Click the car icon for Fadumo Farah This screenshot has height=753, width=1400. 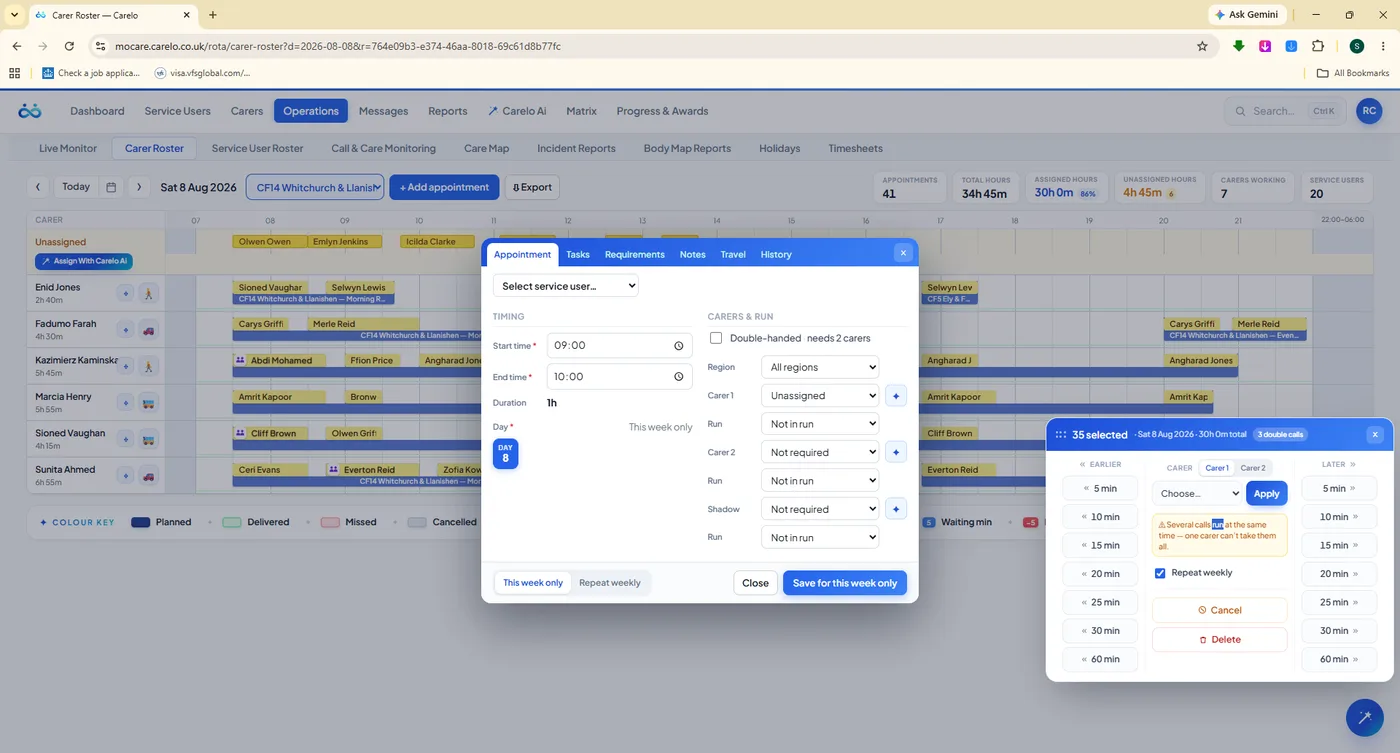pyautogui.click(x=148, y=330)
